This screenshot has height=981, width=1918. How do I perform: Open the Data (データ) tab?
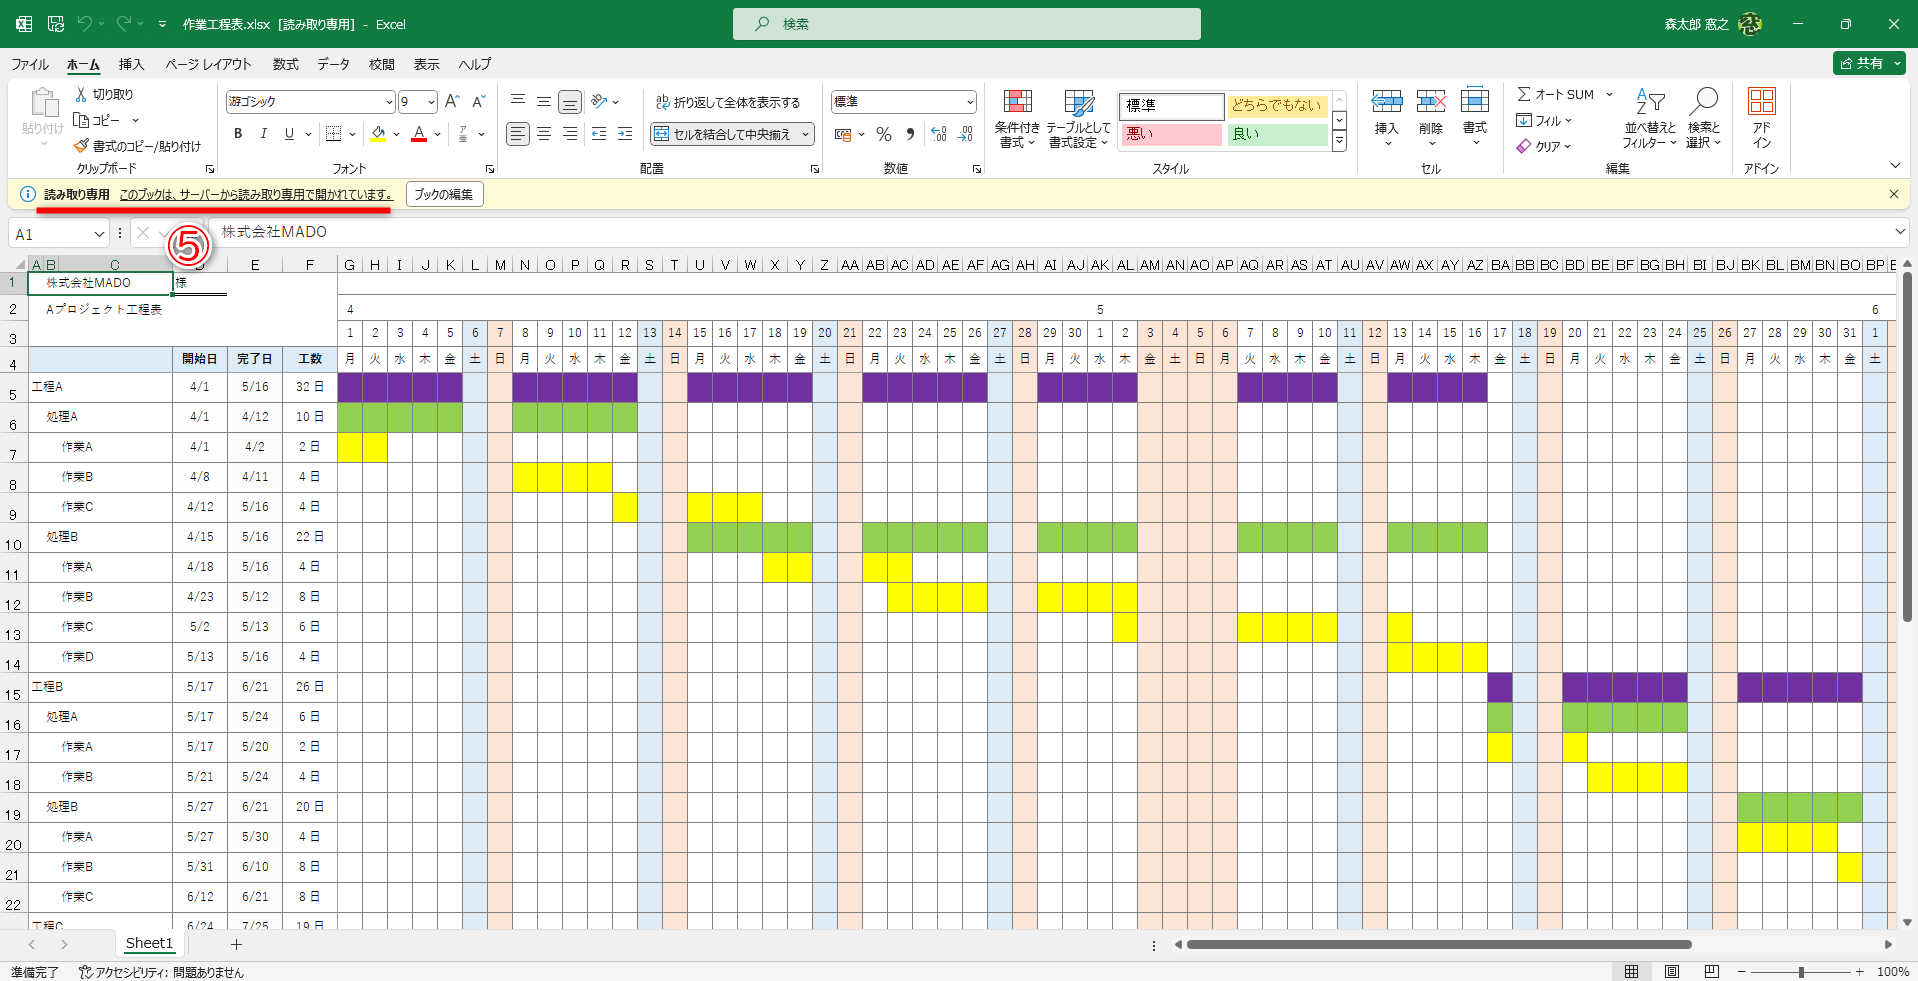333,64
